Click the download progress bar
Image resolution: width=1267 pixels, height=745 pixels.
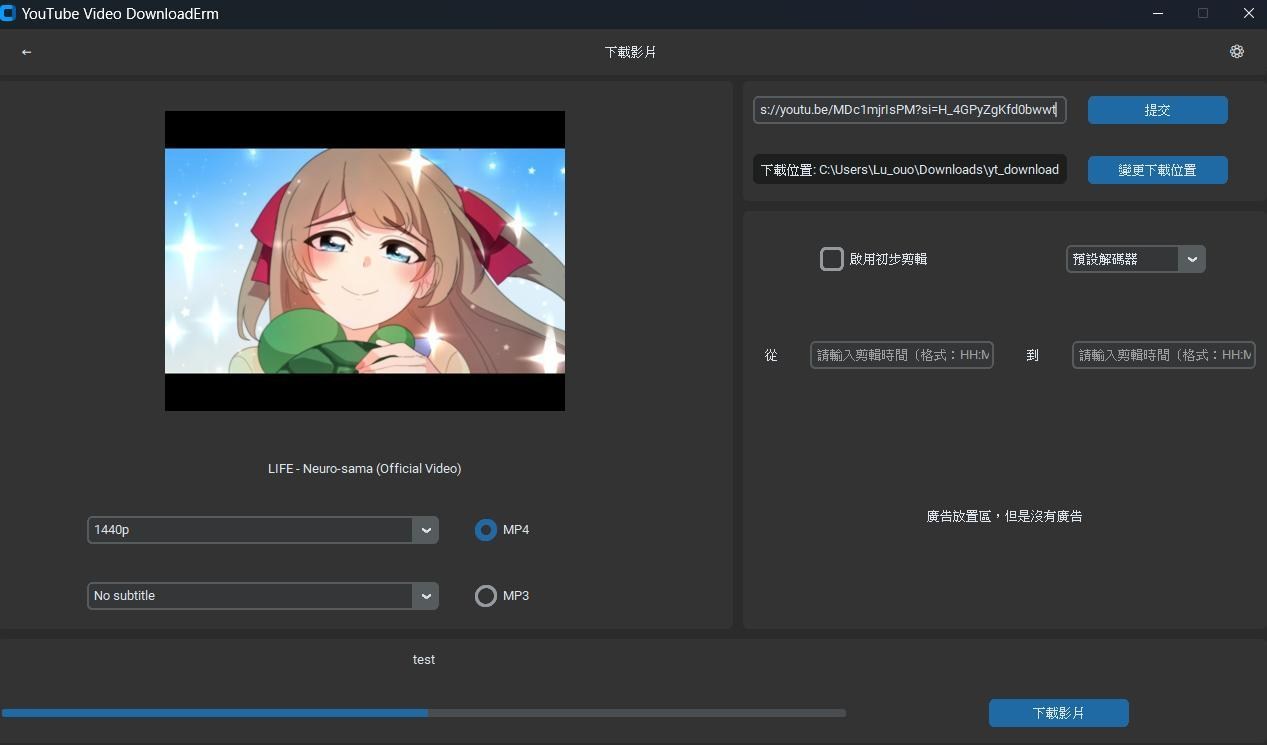click(x=424, y=713)
